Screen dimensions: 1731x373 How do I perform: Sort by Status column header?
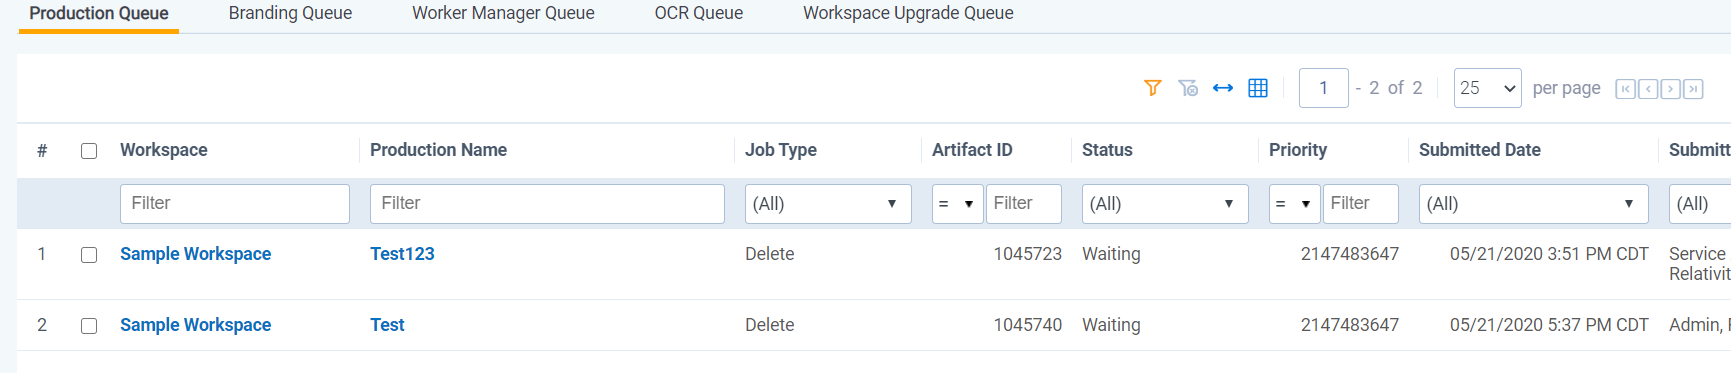[x=1107, y=150]
